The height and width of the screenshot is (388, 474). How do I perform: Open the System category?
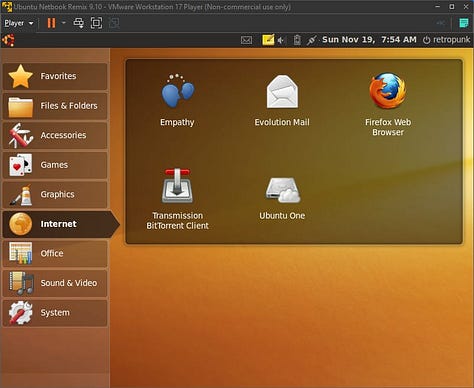point(55,313)
